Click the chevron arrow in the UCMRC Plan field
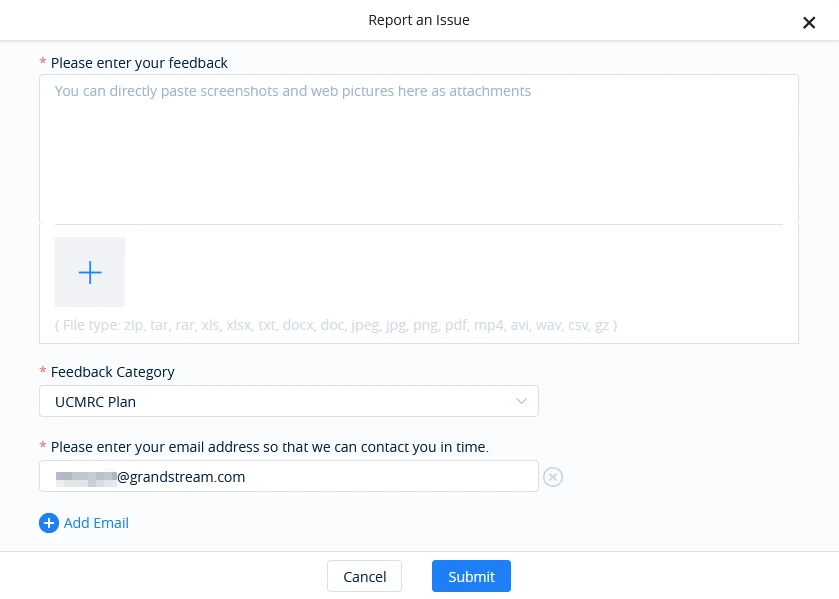The image size is (839, 599). coord(521,401)
